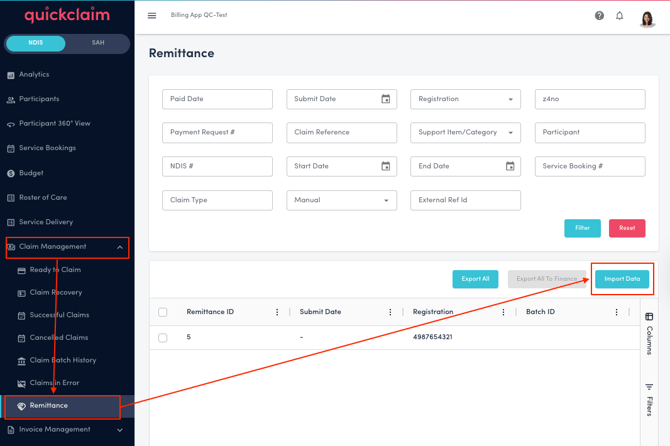
Task: Open the hamburger menu icon
Action: (152, 16)
